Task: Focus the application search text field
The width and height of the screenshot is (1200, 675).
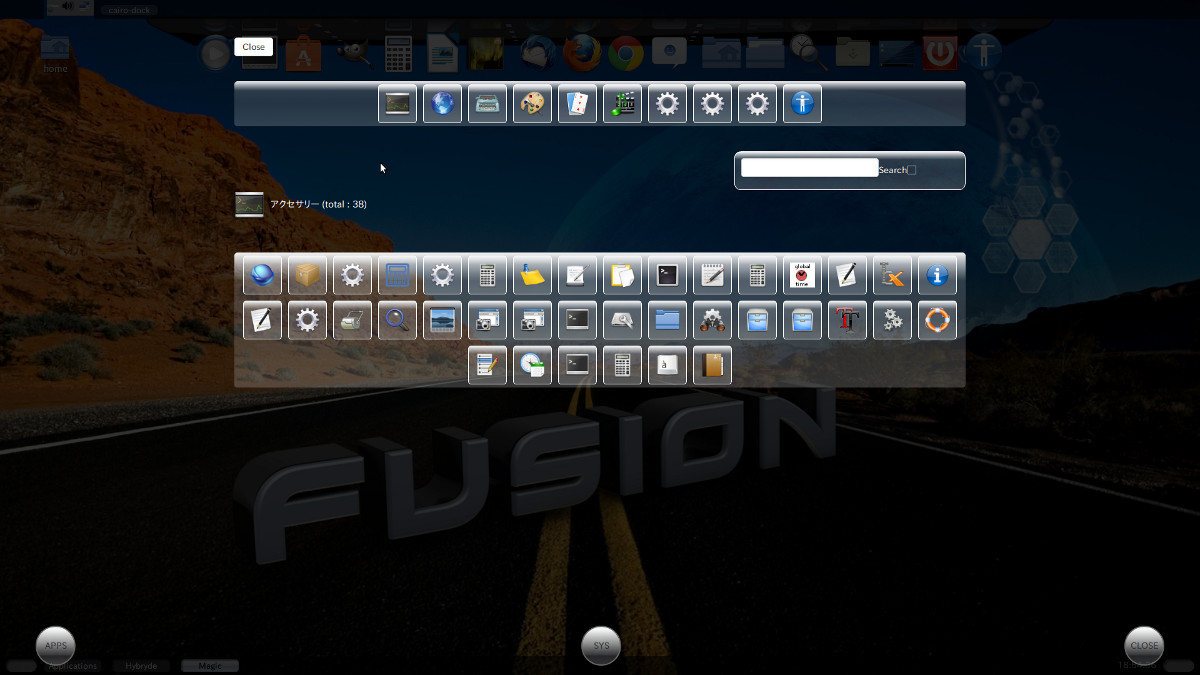Action: pos(809,168)
